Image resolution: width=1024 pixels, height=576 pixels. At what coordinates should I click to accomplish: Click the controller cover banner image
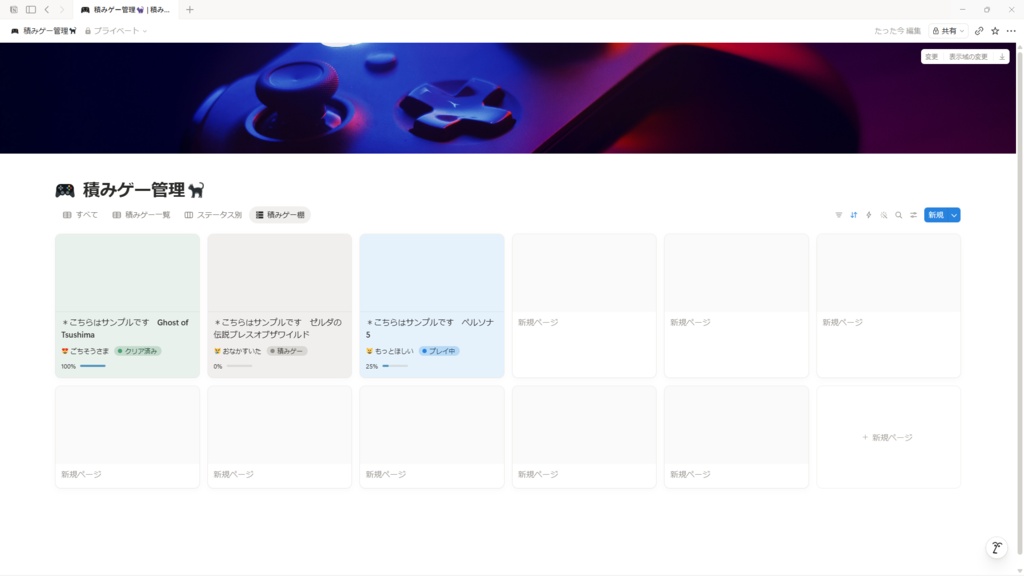tap(508, 98)
